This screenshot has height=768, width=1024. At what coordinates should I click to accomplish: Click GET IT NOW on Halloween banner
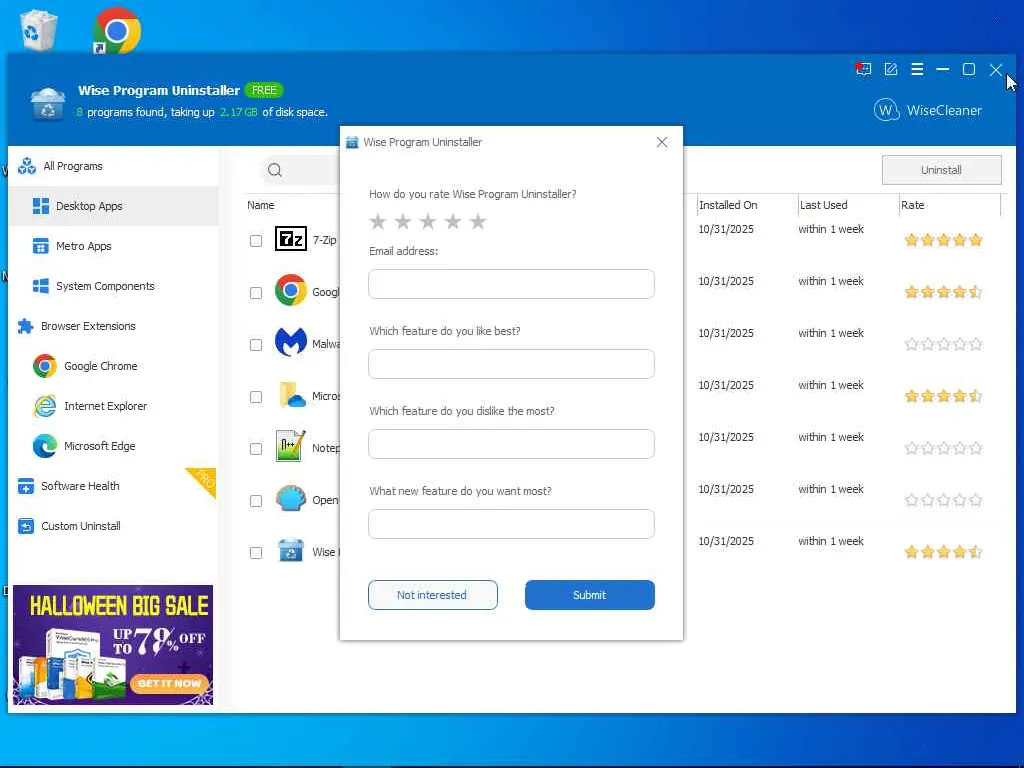[x=169, y=683]
